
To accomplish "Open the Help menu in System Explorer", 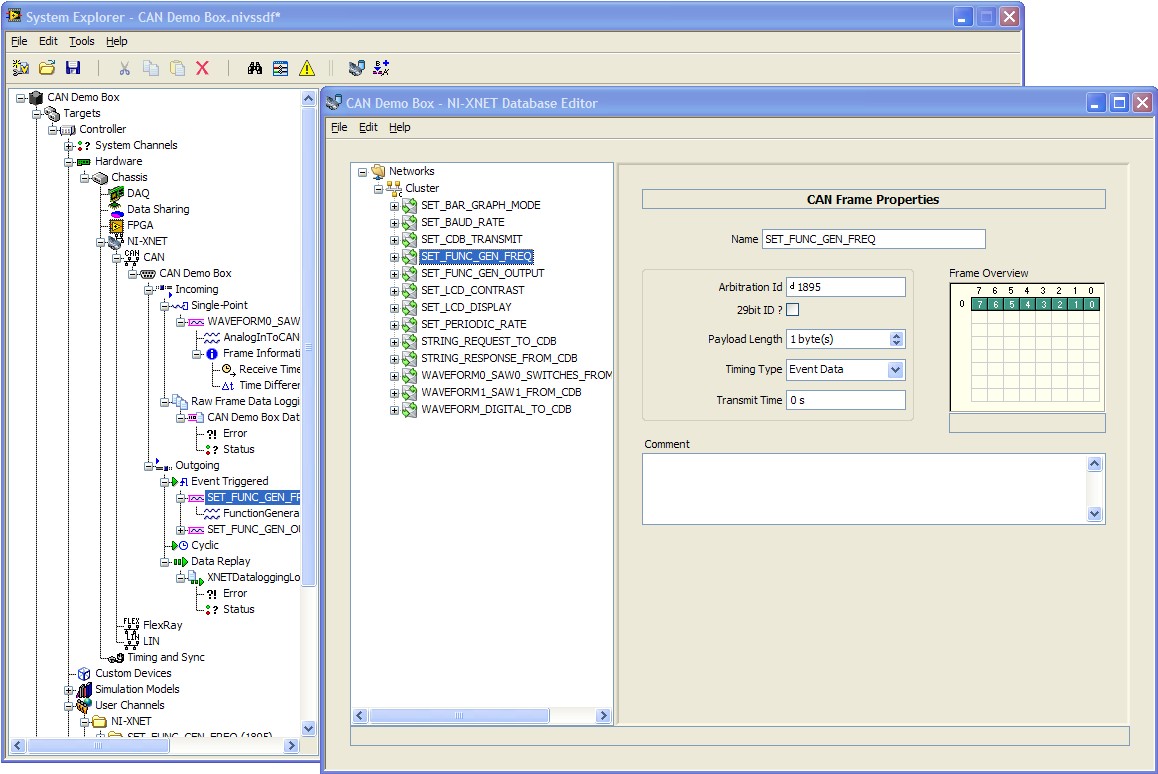I will pos(117,41).
